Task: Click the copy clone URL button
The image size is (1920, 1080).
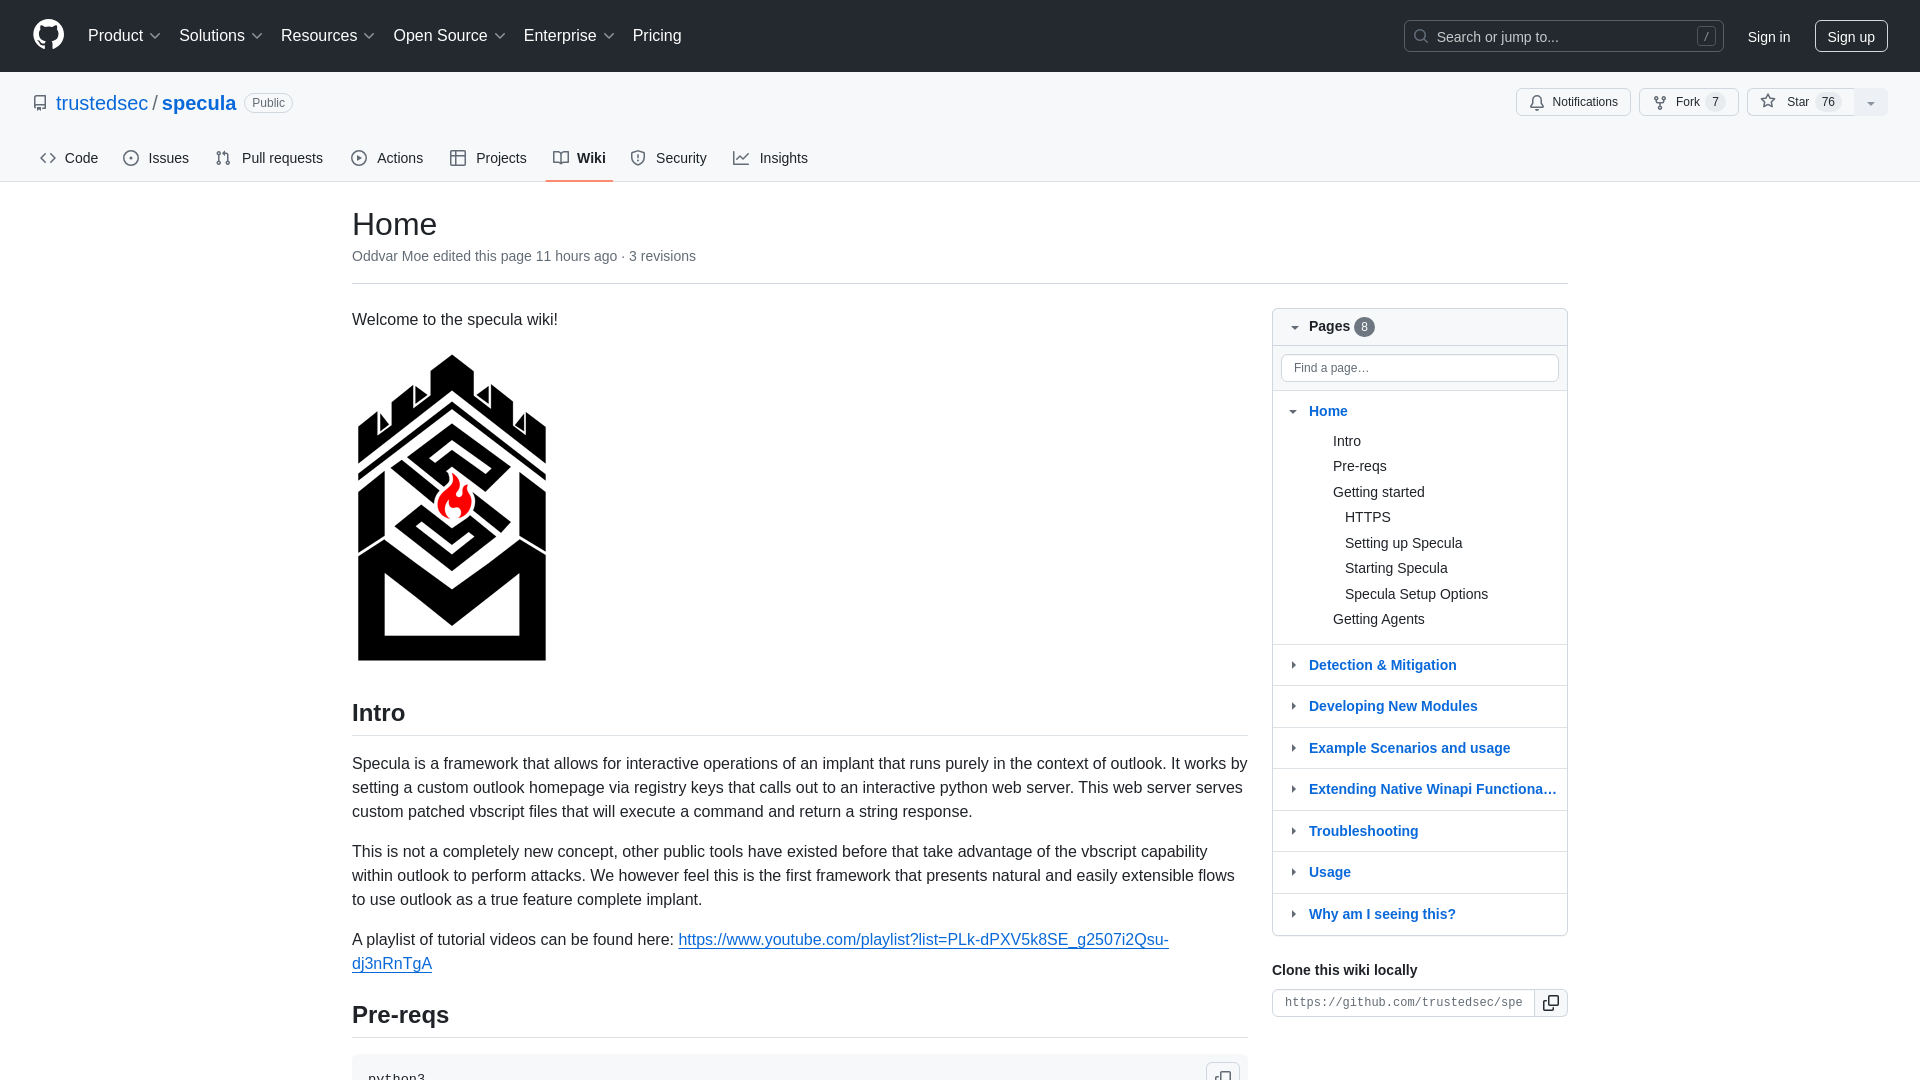Action: [1551, 1002]
